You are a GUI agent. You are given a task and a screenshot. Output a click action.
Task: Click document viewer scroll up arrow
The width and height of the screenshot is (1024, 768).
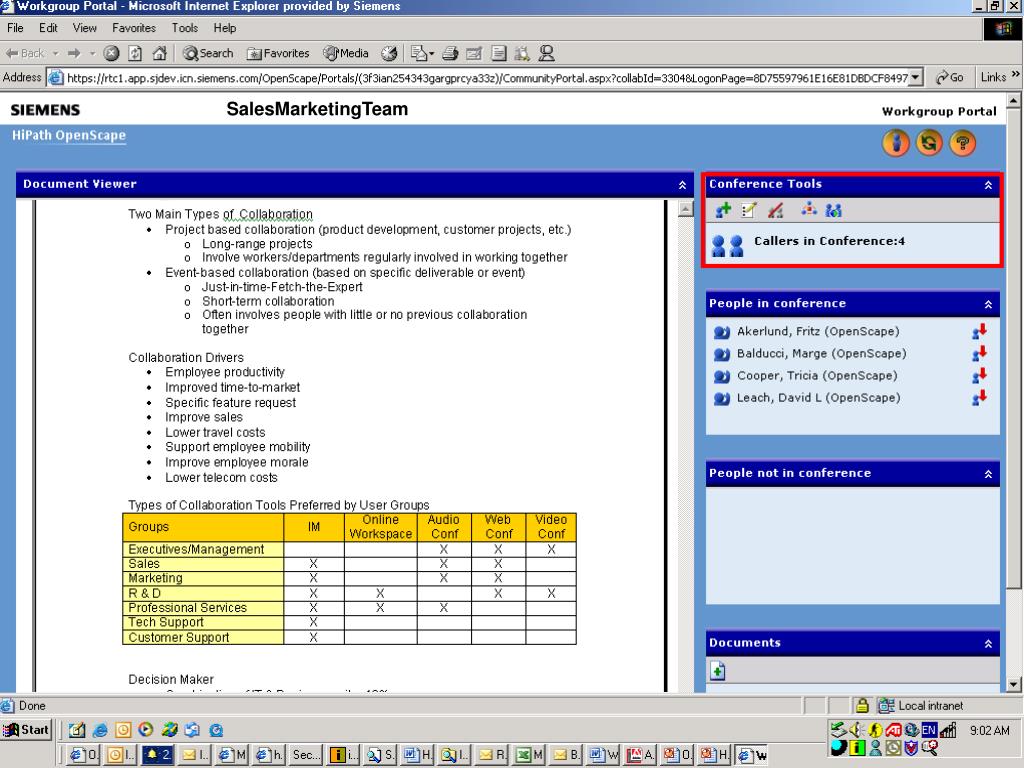pos(686,209)
